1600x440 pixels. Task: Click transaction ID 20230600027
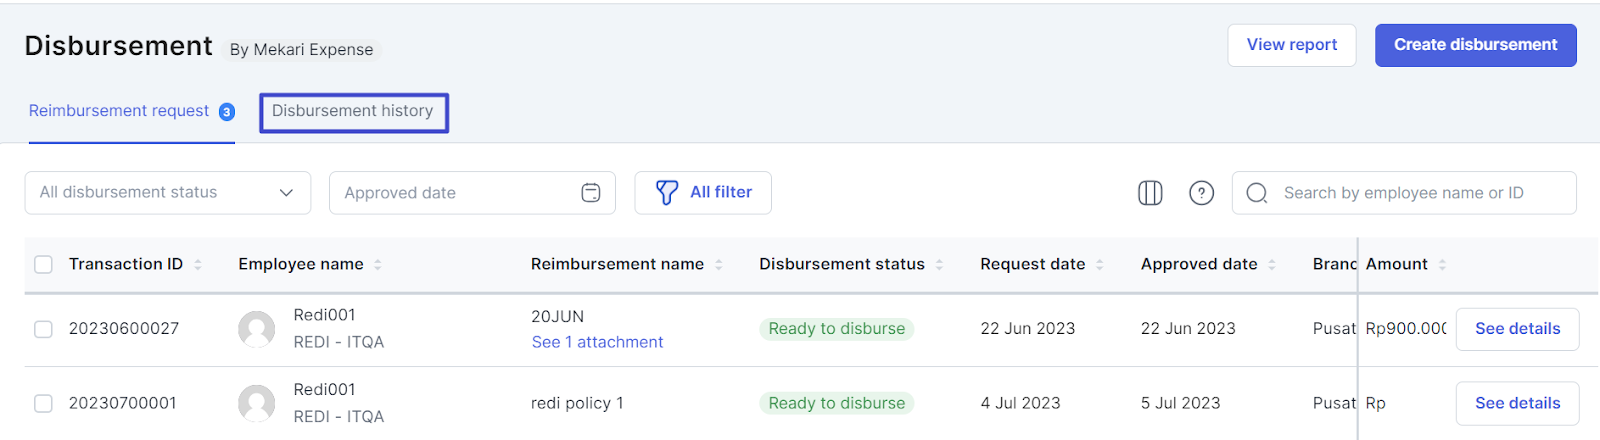tap(124, 329)
